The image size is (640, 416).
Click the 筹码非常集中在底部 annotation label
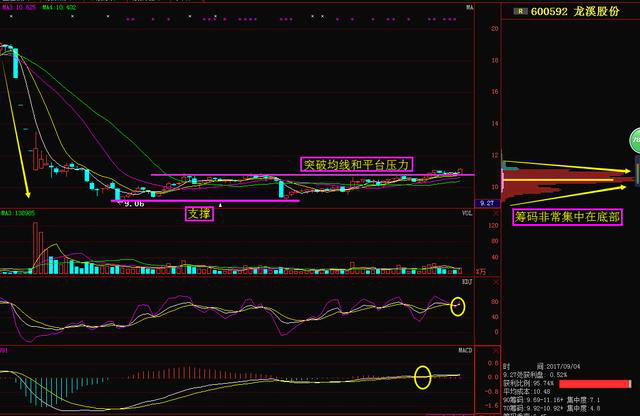[x=567, y=215]
